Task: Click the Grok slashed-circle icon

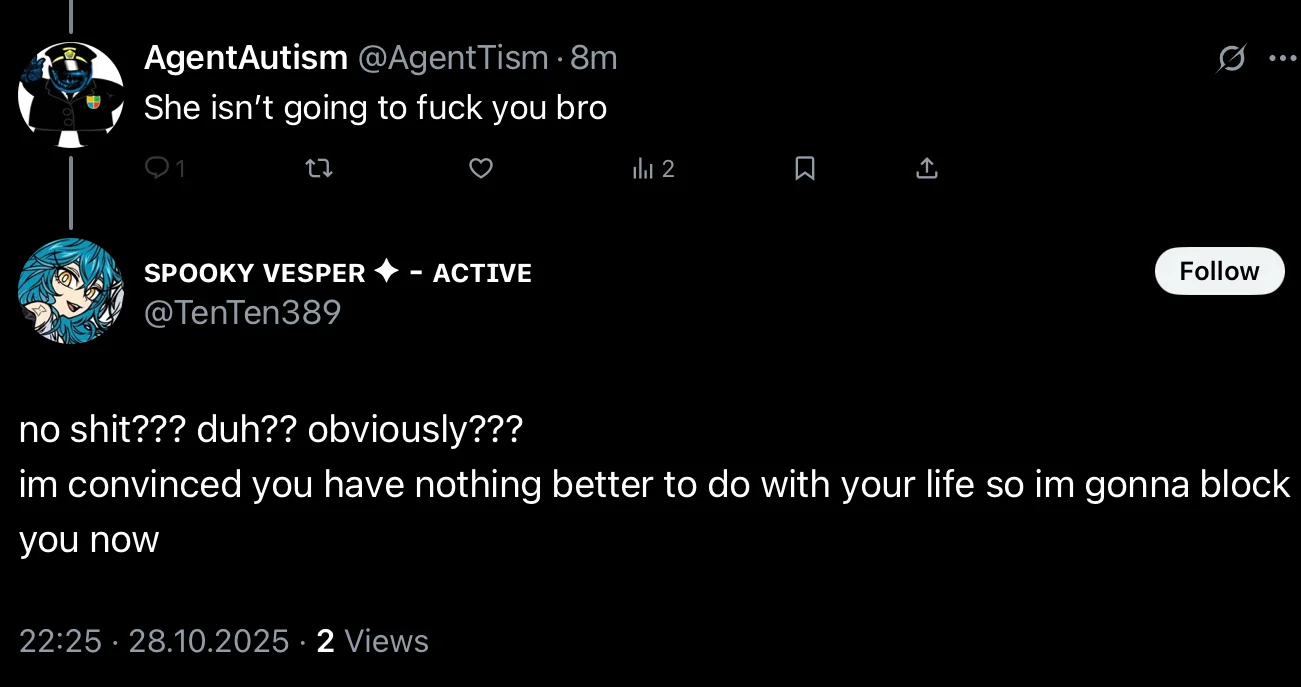Action: [x=1231, y=59]
